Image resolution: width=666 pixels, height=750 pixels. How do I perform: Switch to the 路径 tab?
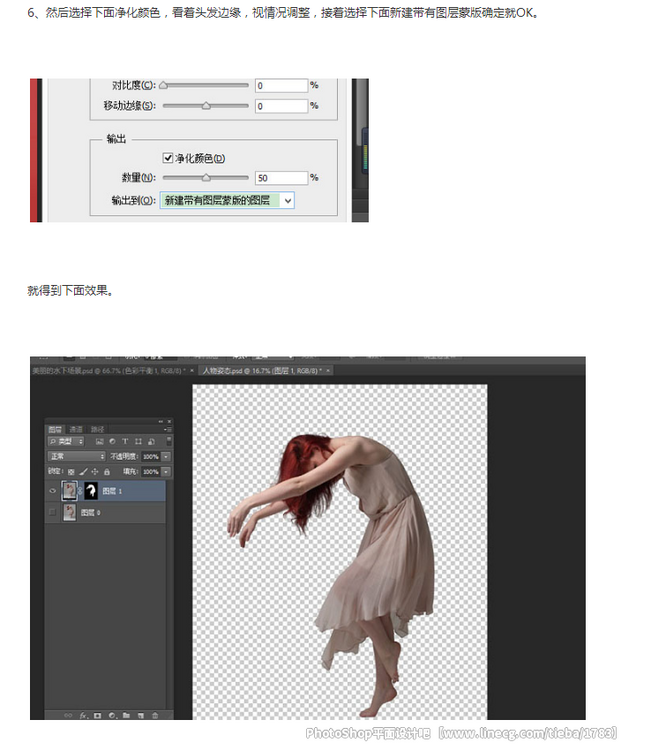[x=98, y=430]
